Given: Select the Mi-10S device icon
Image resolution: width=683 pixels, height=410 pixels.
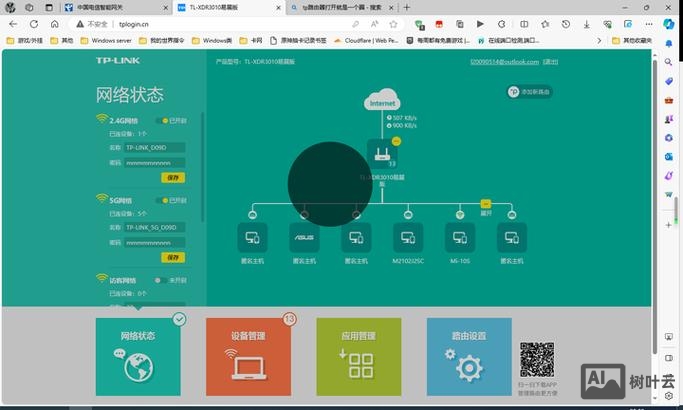Looking at the screenshot, I should 459,237.
